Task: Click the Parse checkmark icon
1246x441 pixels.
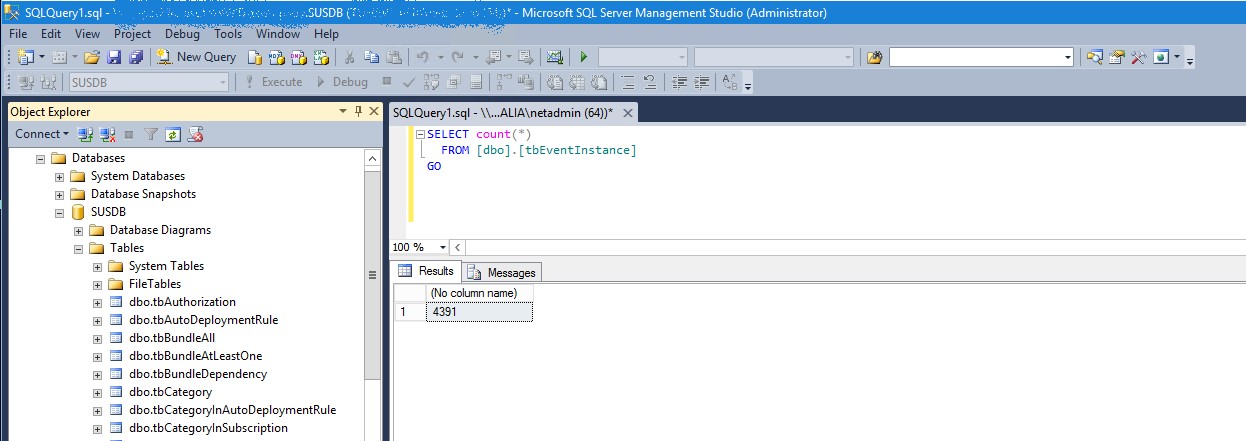Action: pos(408,82)
